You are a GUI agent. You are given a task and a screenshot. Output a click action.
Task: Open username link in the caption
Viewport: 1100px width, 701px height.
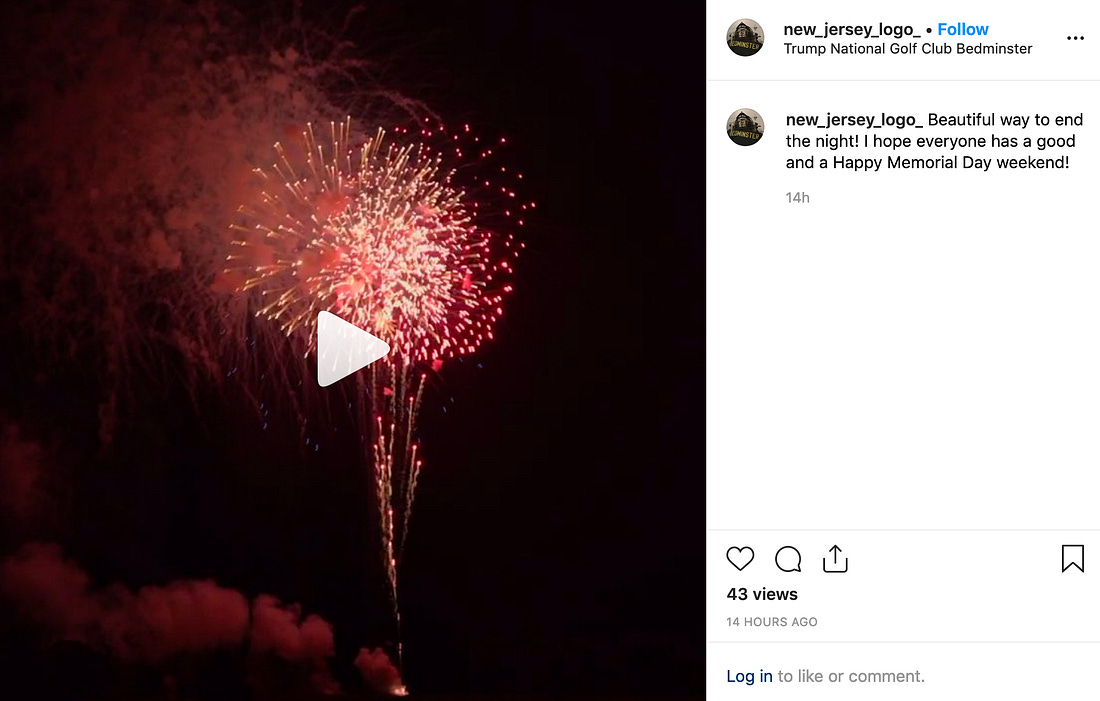click(854, 120)
